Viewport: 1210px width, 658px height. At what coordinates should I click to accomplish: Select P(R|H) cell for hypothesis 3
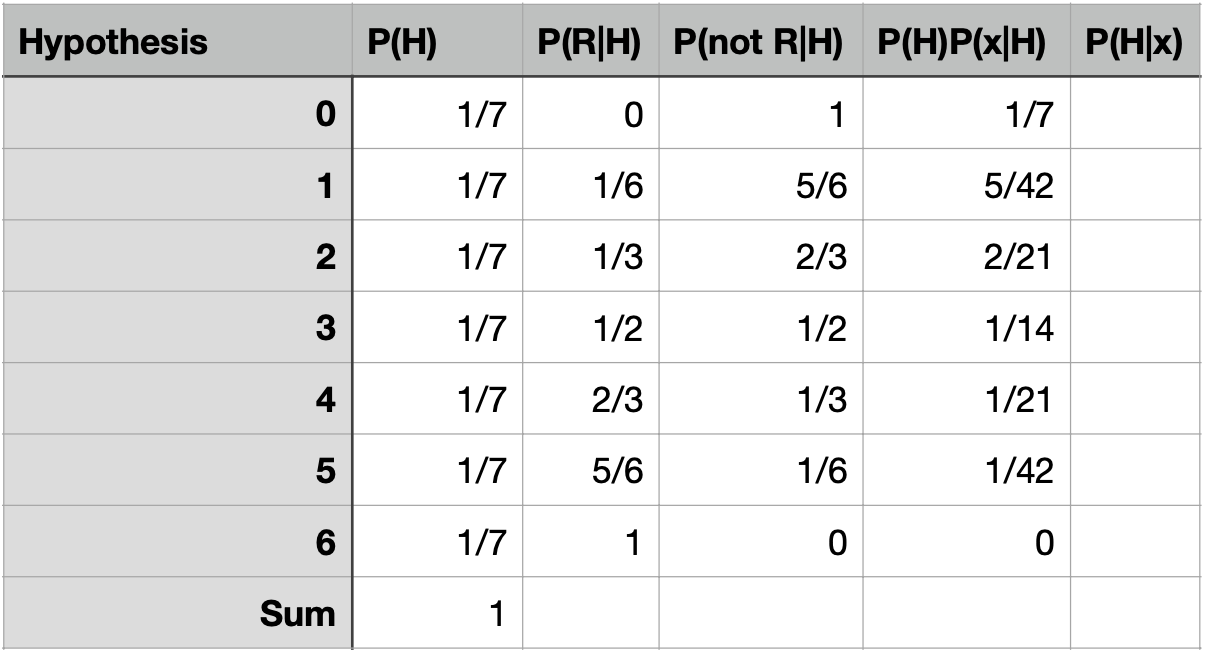click(590, 328)
